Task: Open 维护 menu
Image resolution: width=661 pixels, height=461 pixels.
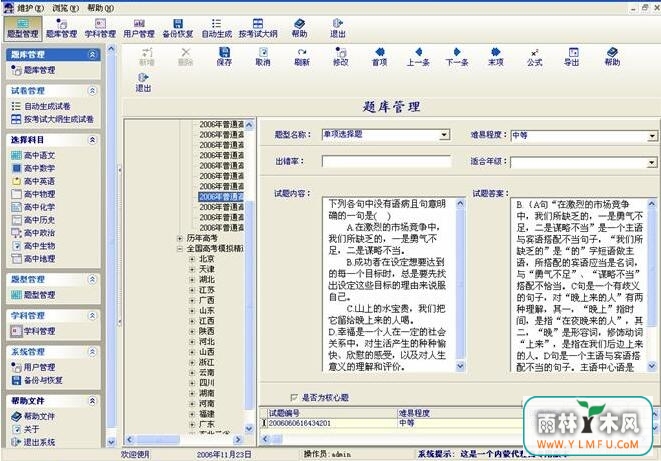Action: point(30,8)
